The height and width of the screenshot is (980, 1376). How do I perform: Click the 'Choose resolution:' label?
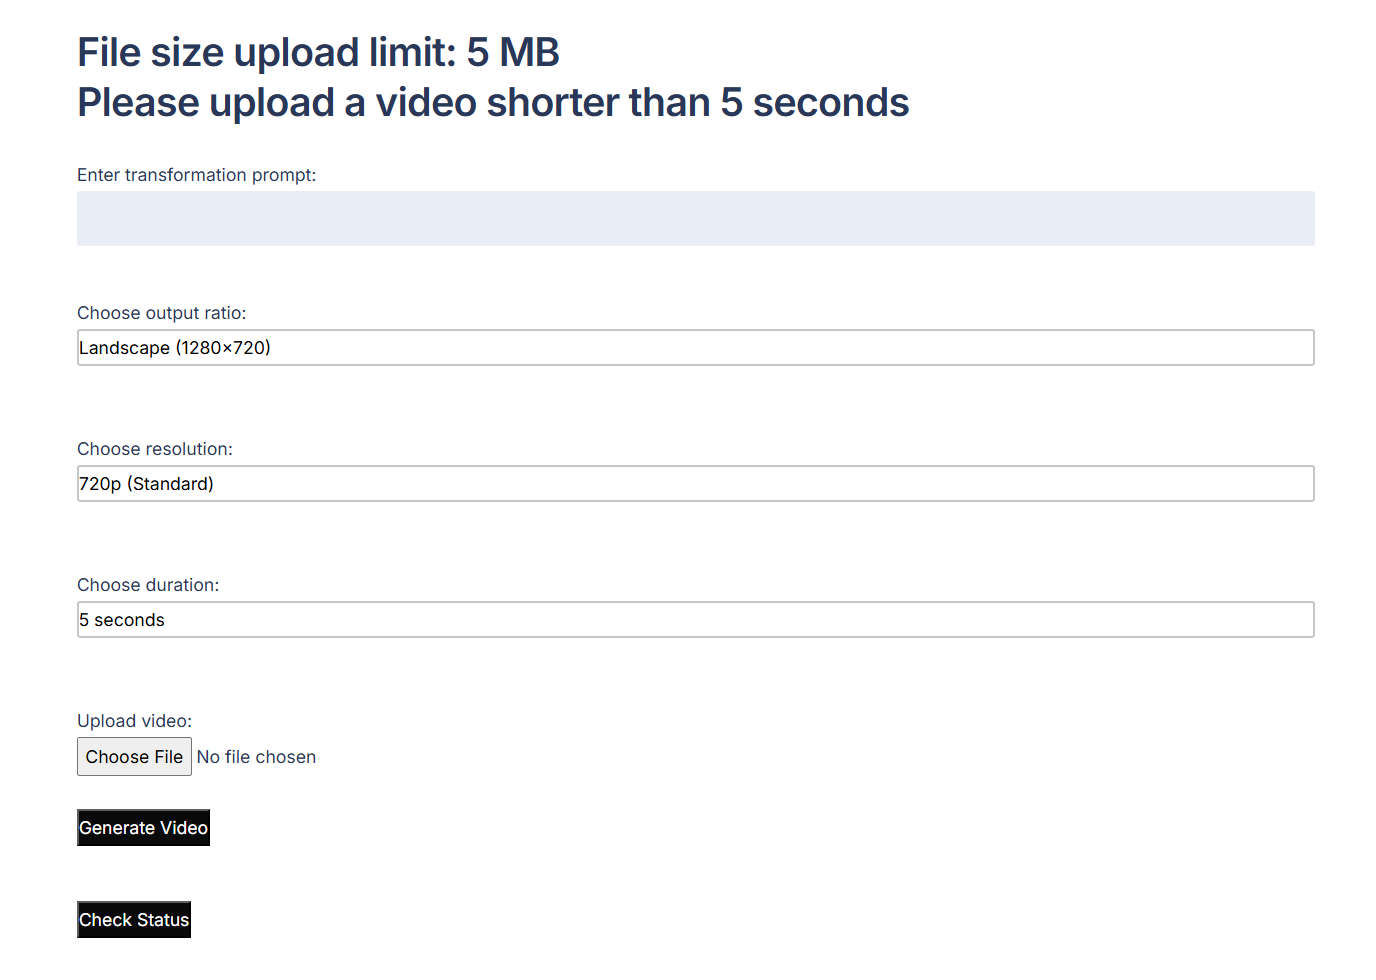point(154,449)
